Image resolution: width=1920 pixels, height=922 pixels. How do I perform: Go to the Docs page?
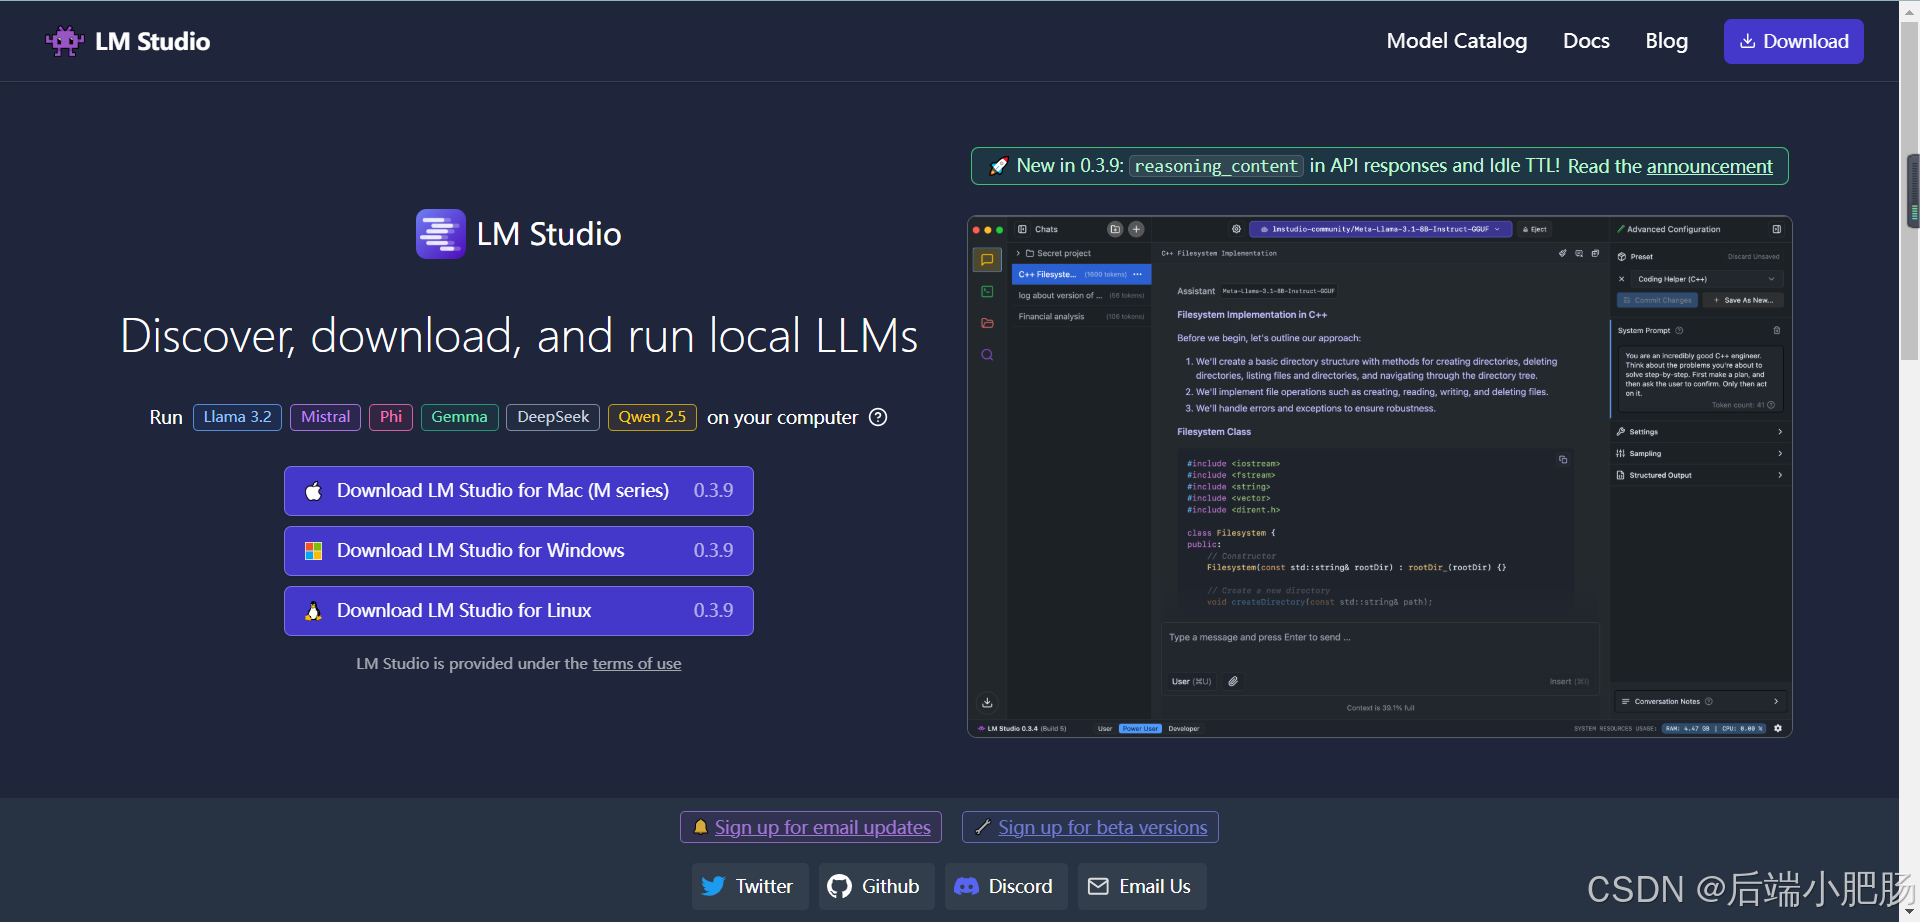(x=1586, y=41)
